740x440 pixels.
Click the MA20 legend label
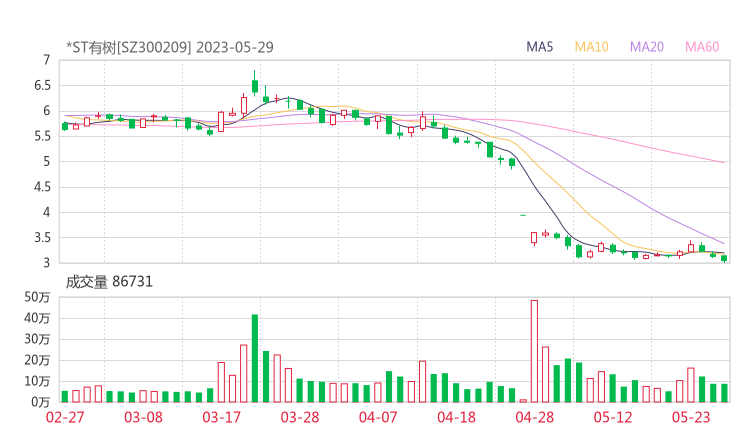pyautogui.click(x=647, y=47)
